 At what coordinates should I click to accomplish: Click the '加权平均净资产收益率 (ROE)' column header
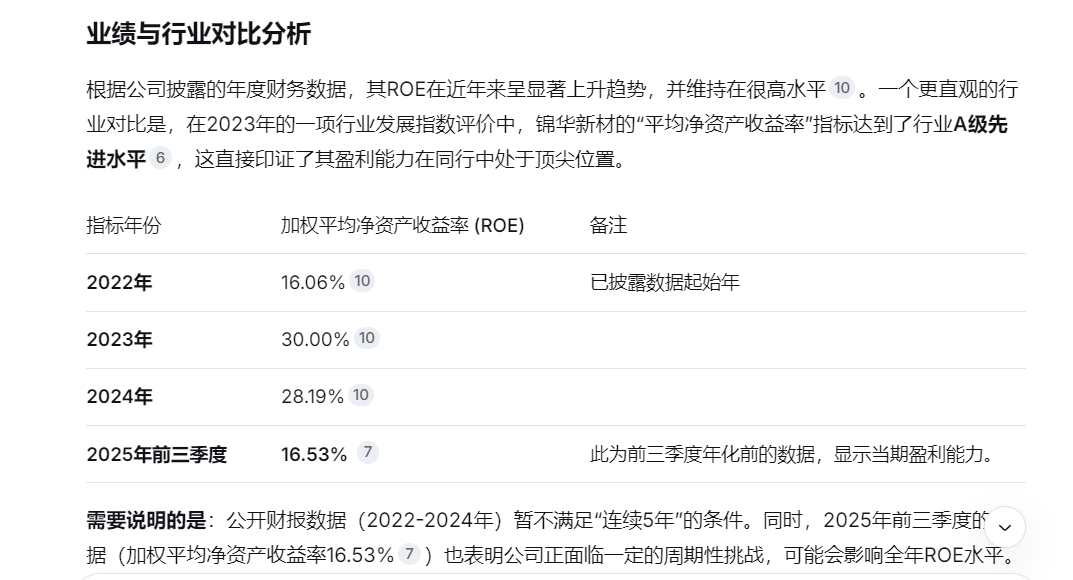coord(402,225)
